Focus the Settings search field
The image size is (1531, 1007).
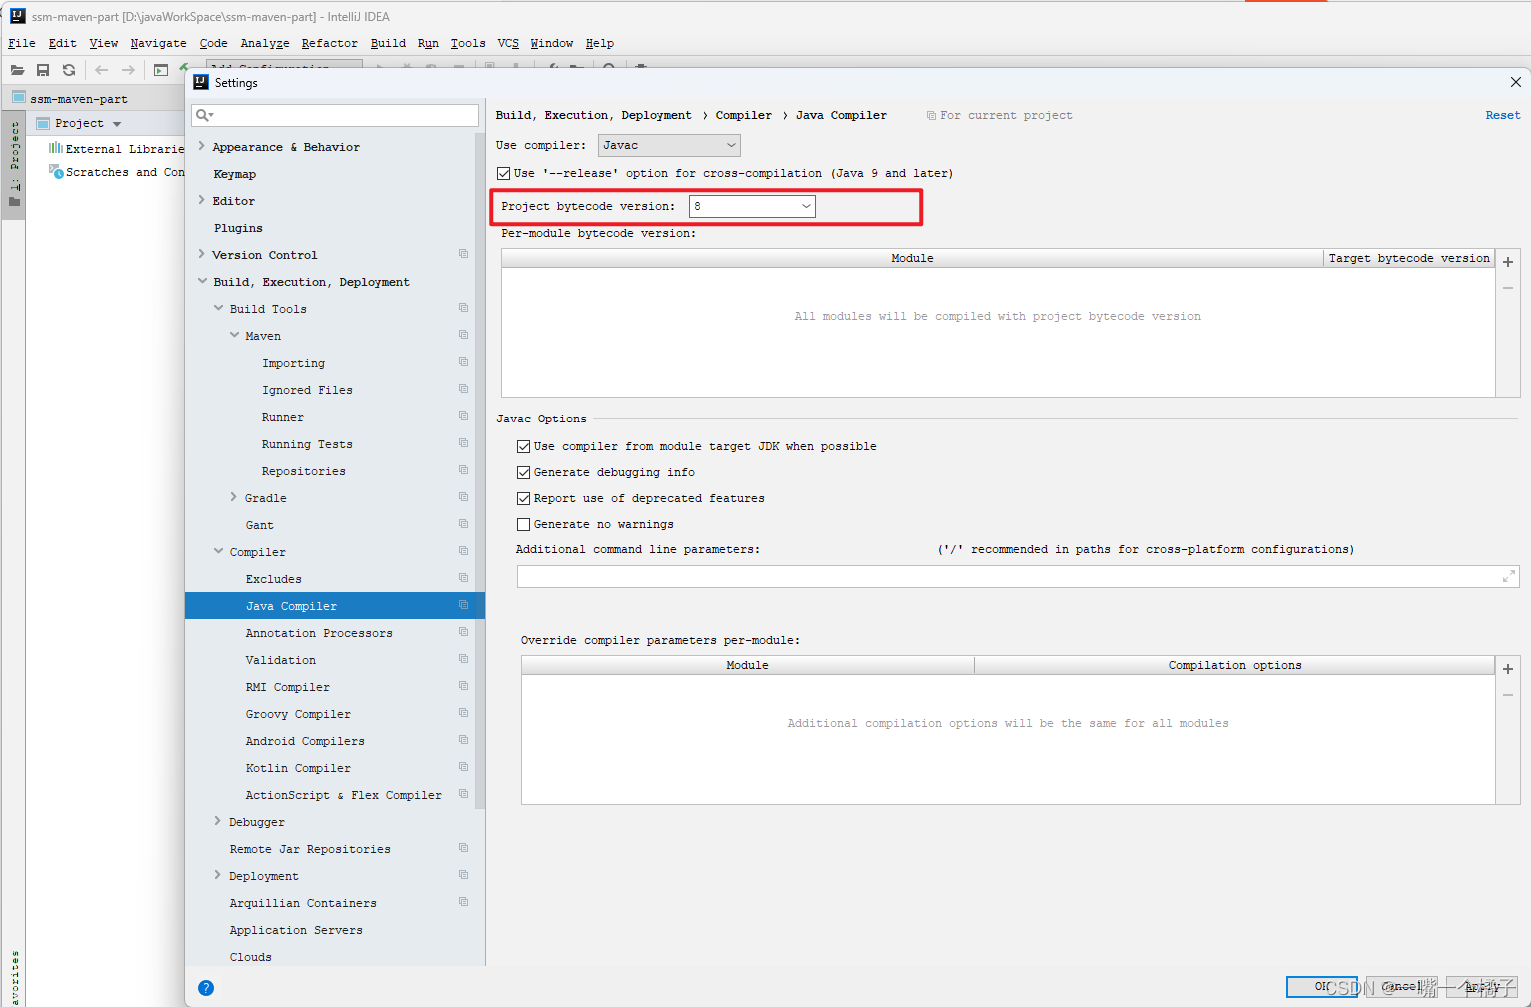(335, 115)
